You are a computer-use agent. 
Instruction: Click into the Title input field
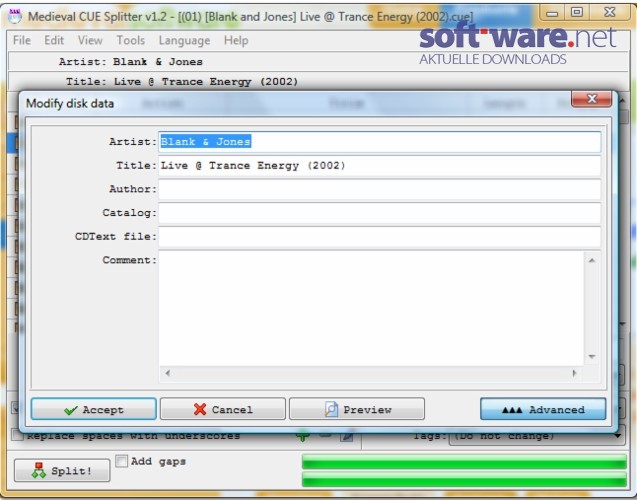tap(379, 166)
